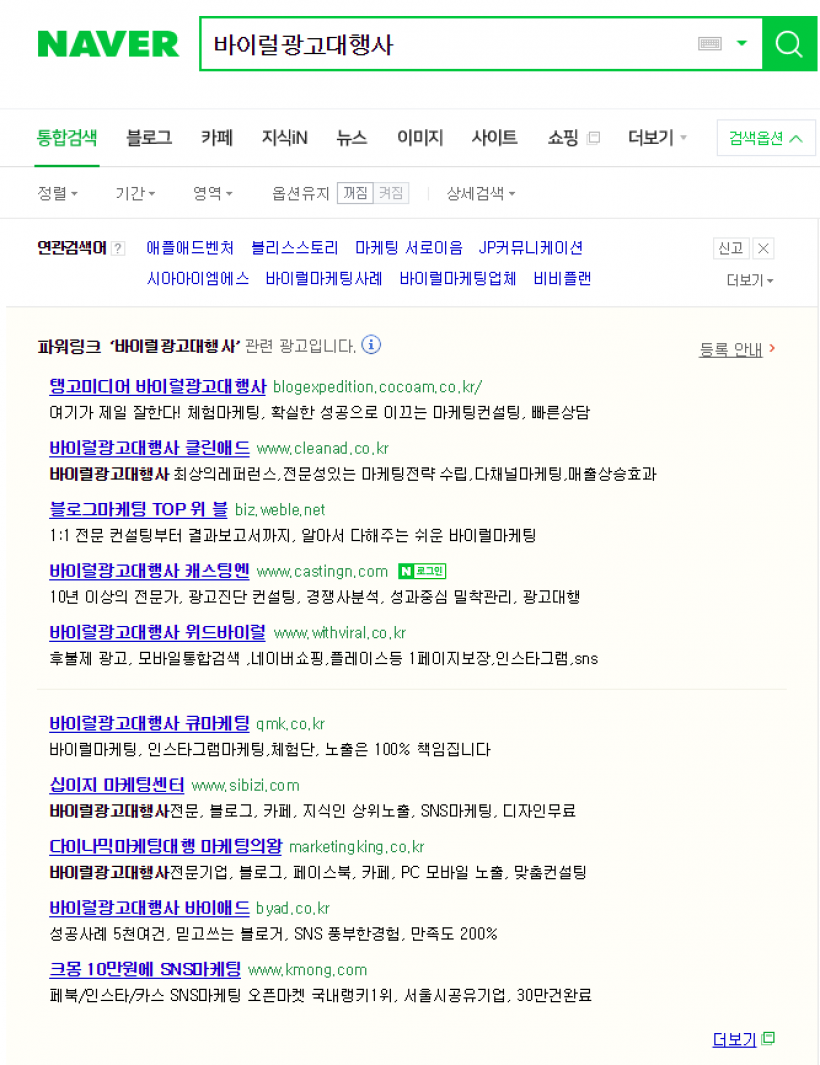Open the 기간 period dropdown
Viewport: 820px width, 1065px height.
[x=135, y=194]
